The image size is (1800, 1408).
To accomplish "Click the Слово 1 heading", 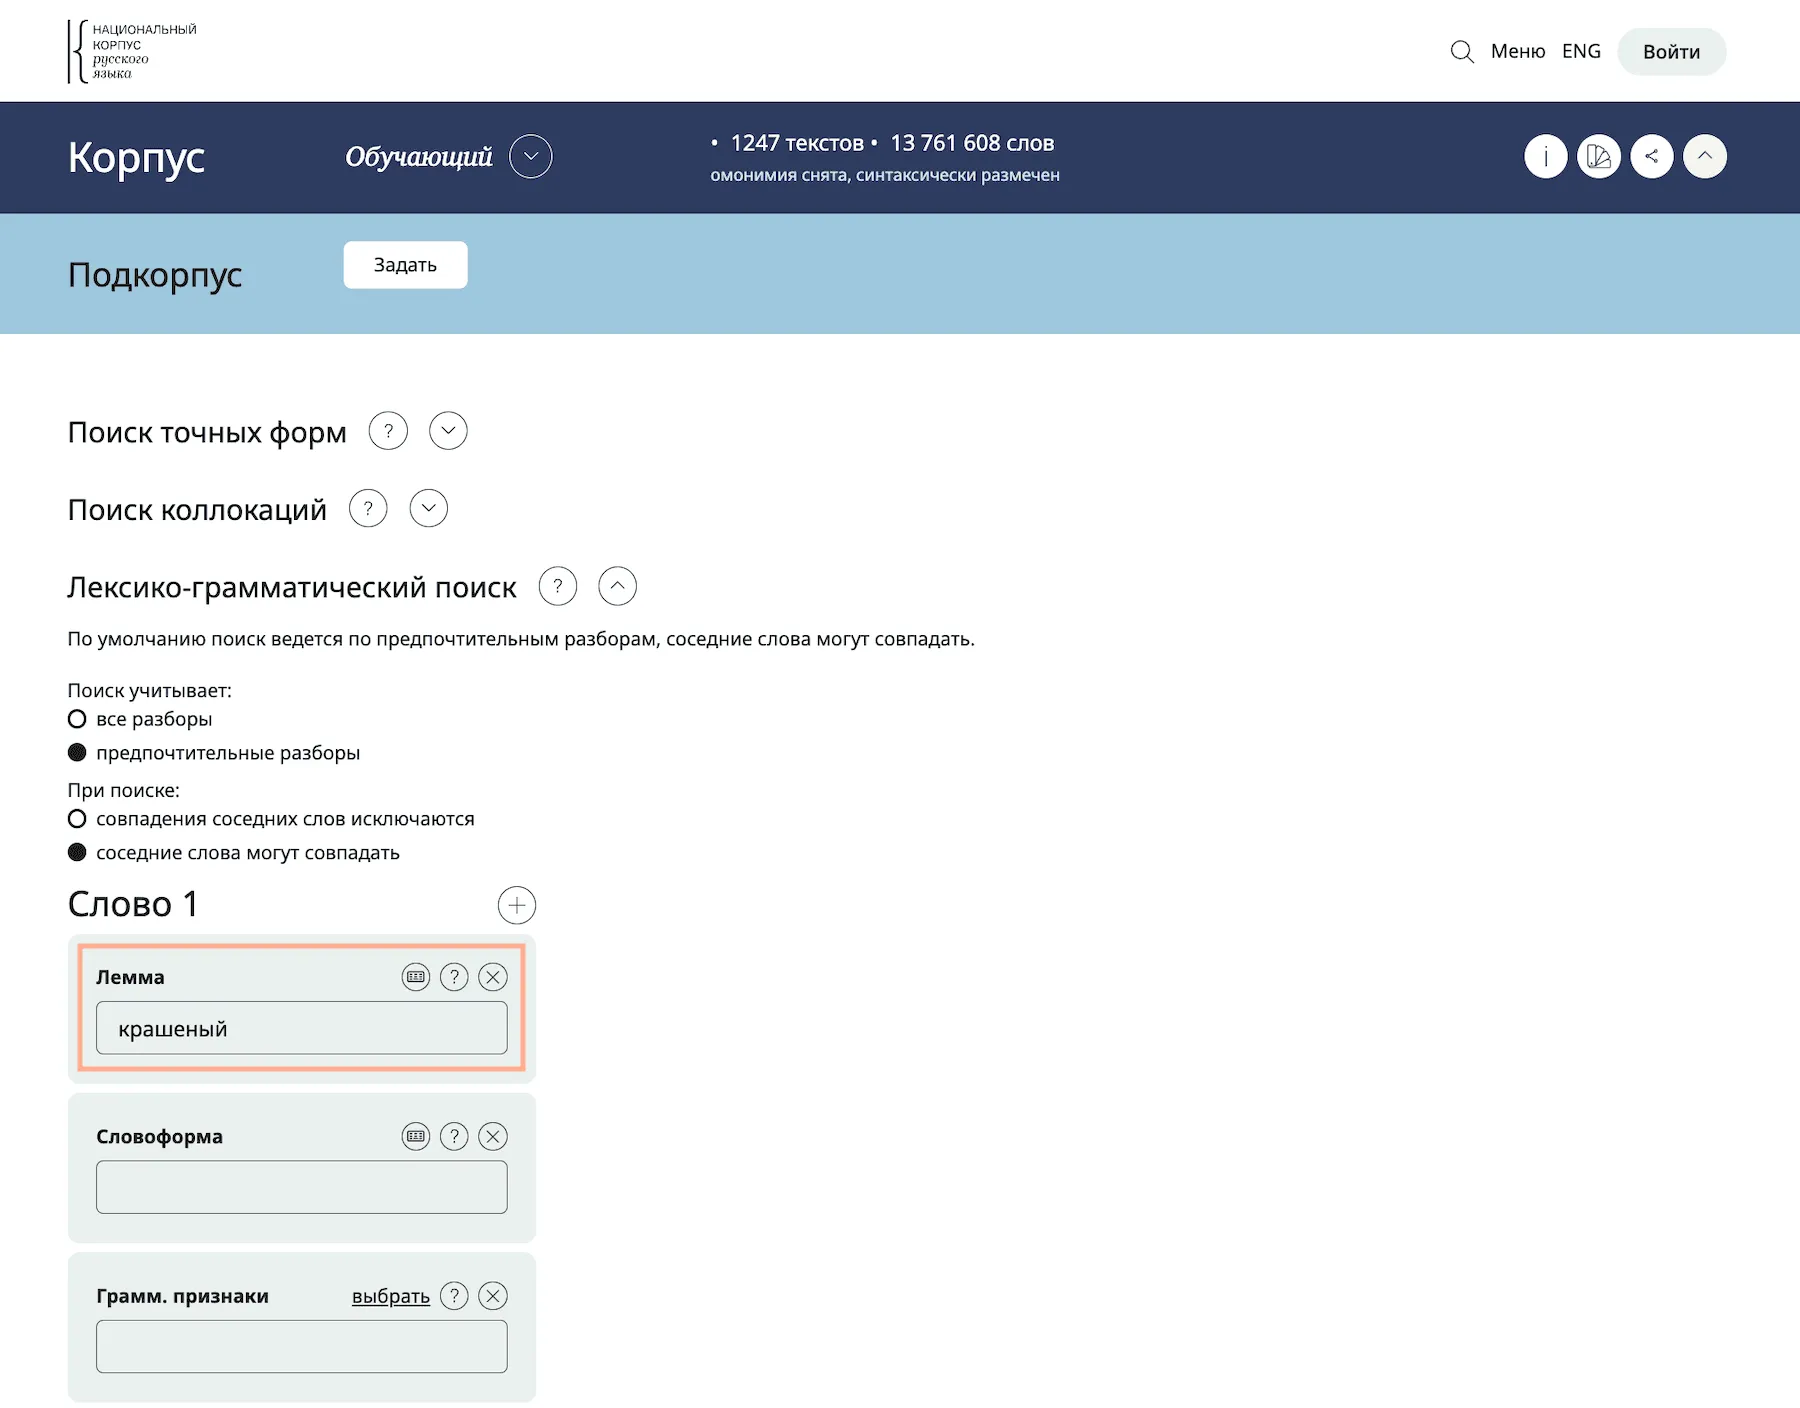I will 133,904.
